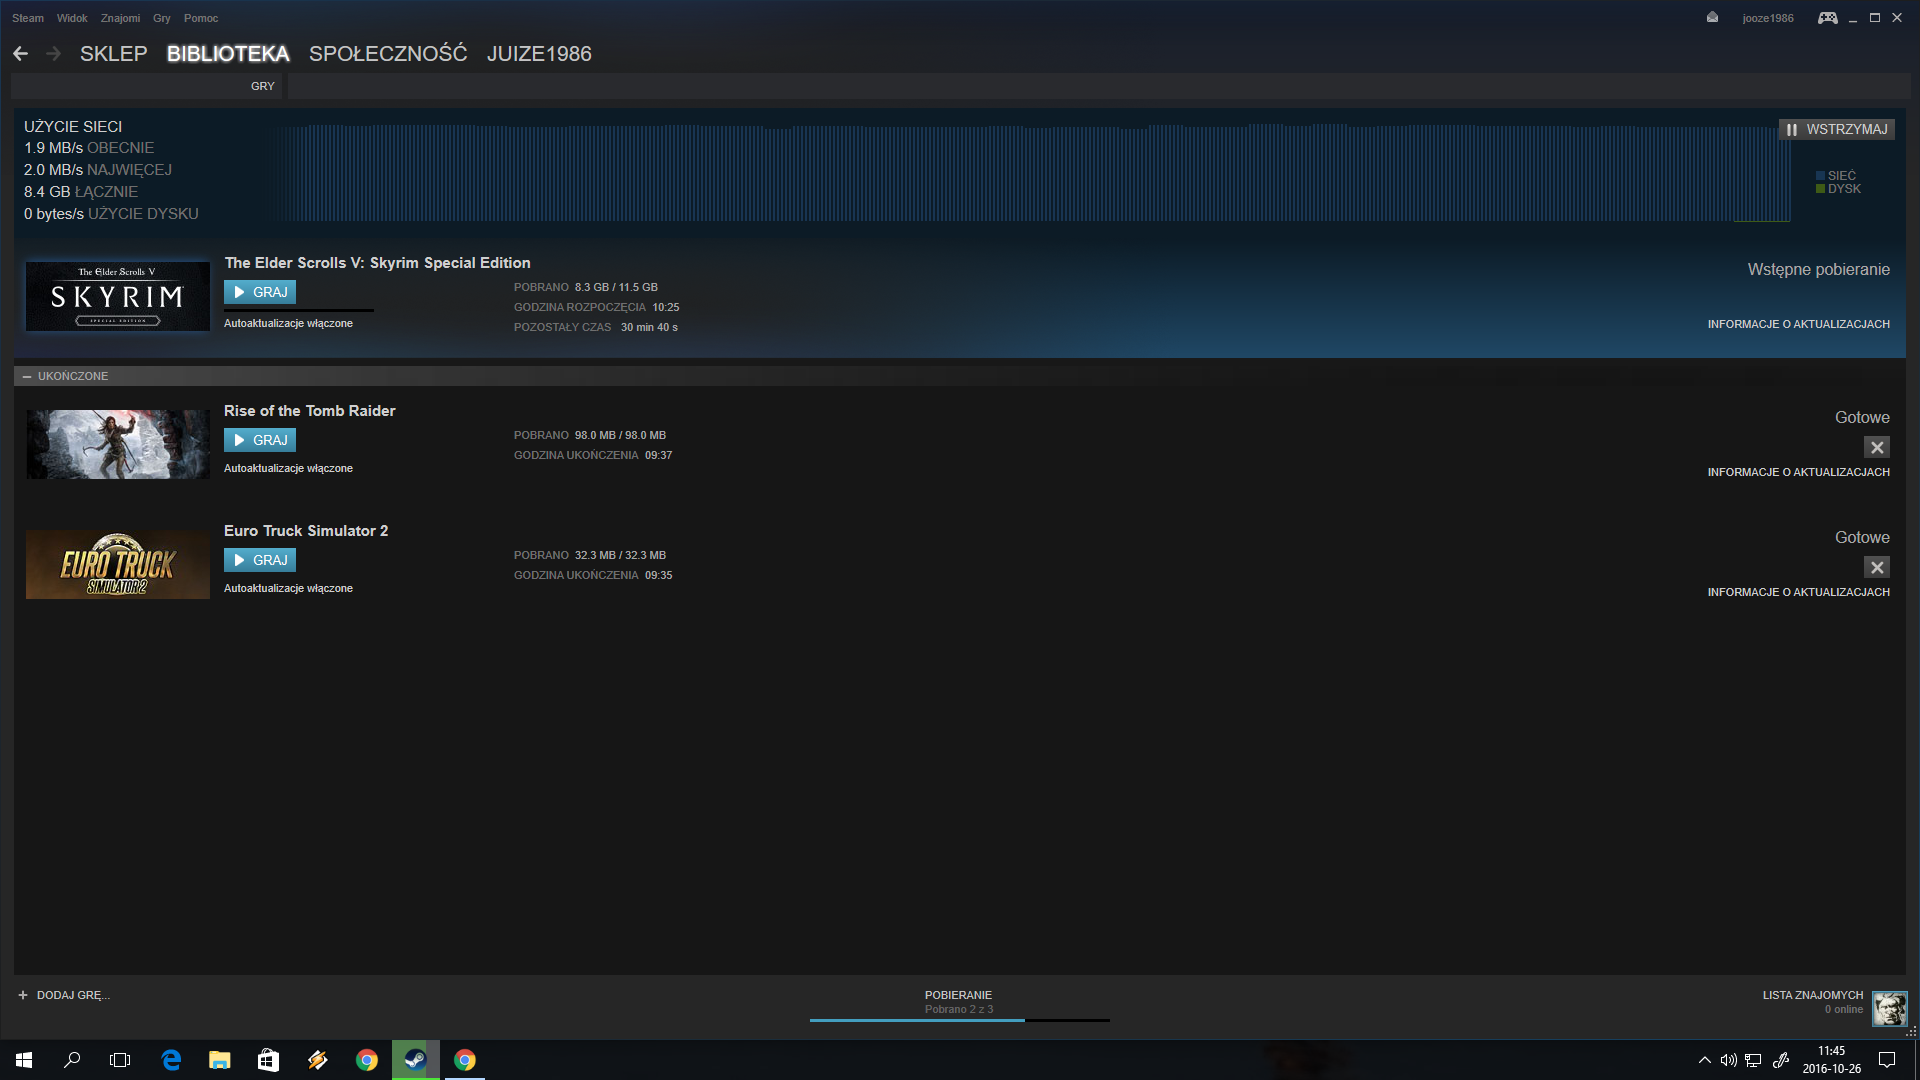
Task: Launch Microsoft Edge from the taskbar
Action: point(171,1060)
